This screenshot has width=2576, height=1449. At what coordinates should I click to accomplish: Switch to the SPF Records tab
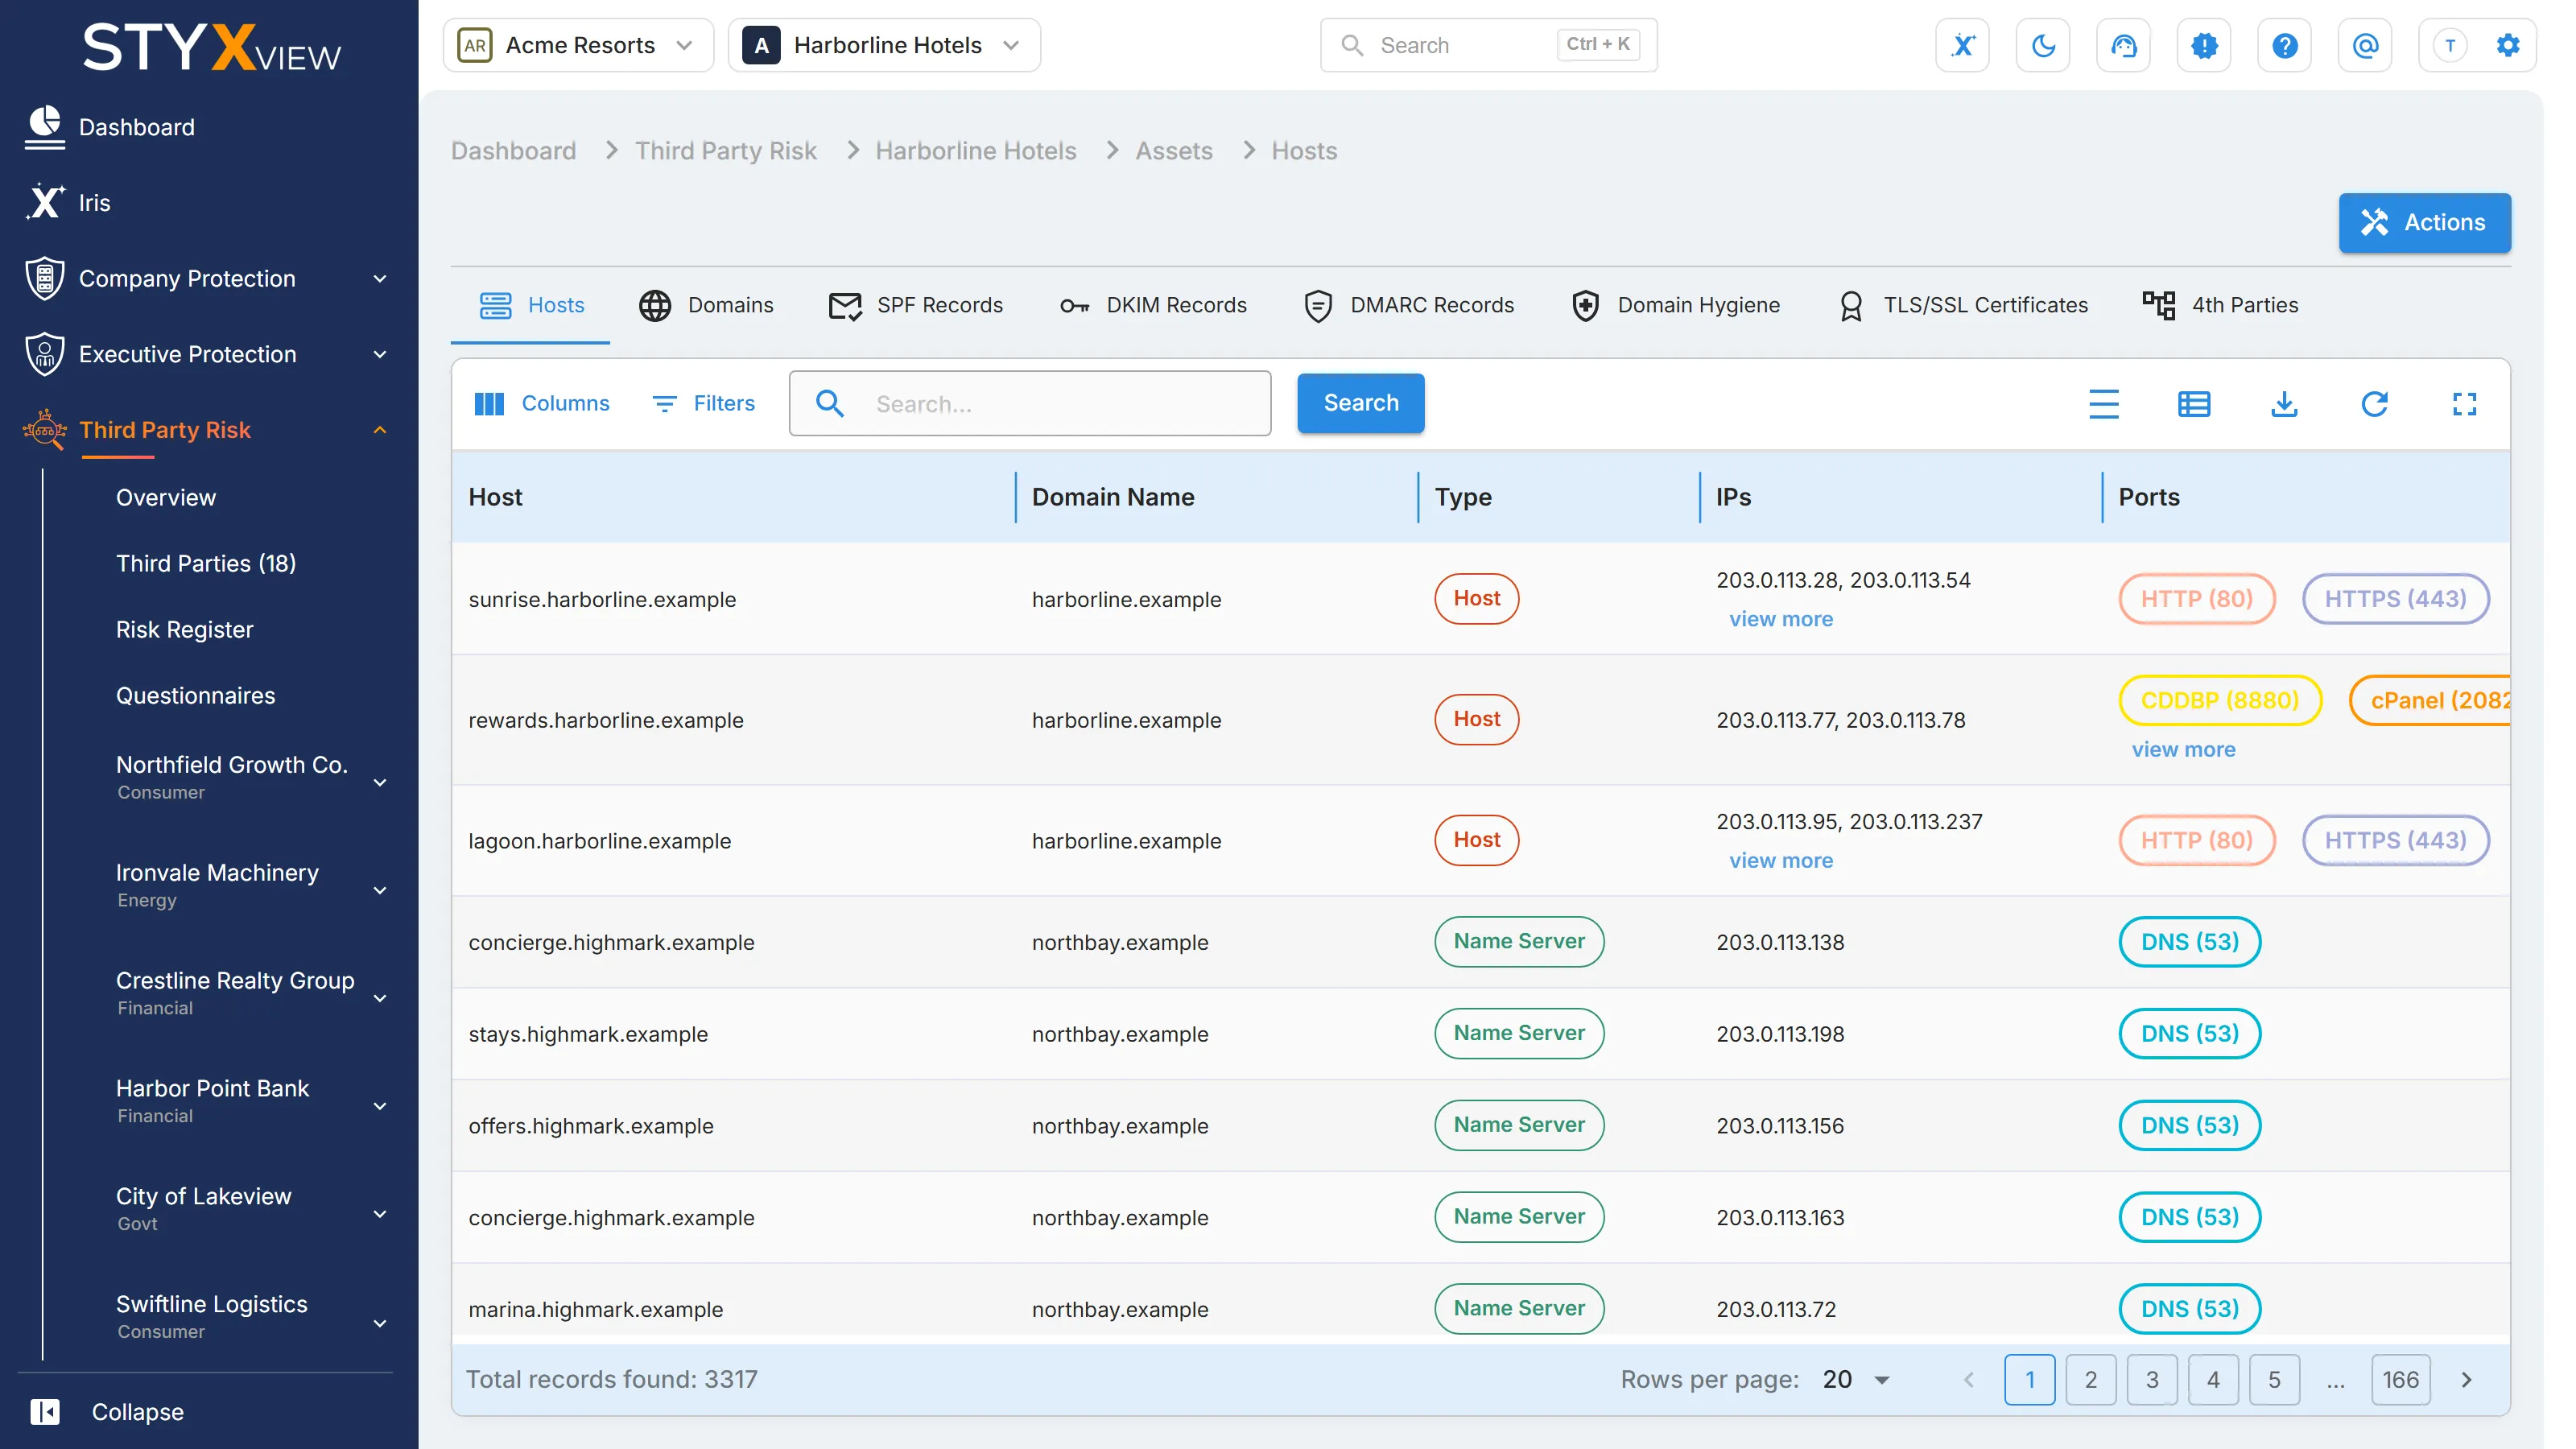(915, 305)
